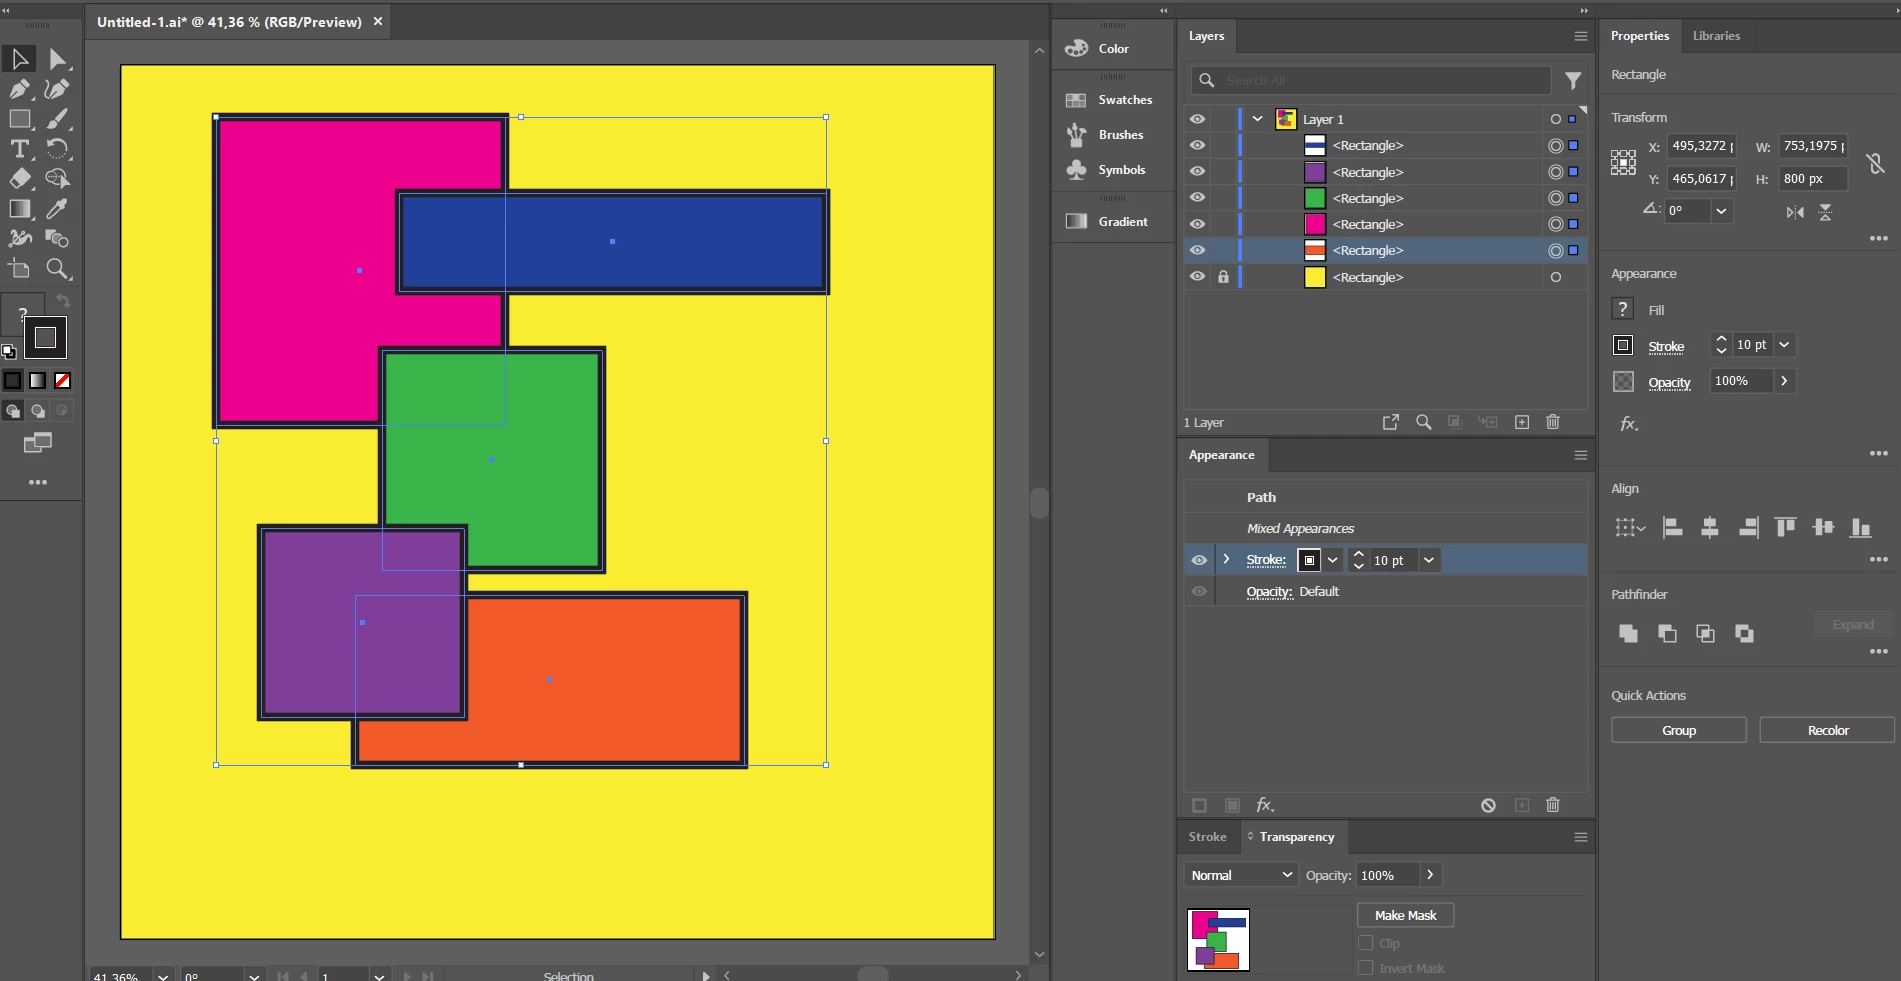Hide the yellow locked Rectangle layer
The width and height of the screenshot is (1901, 981).
(x=1197, y=277)
